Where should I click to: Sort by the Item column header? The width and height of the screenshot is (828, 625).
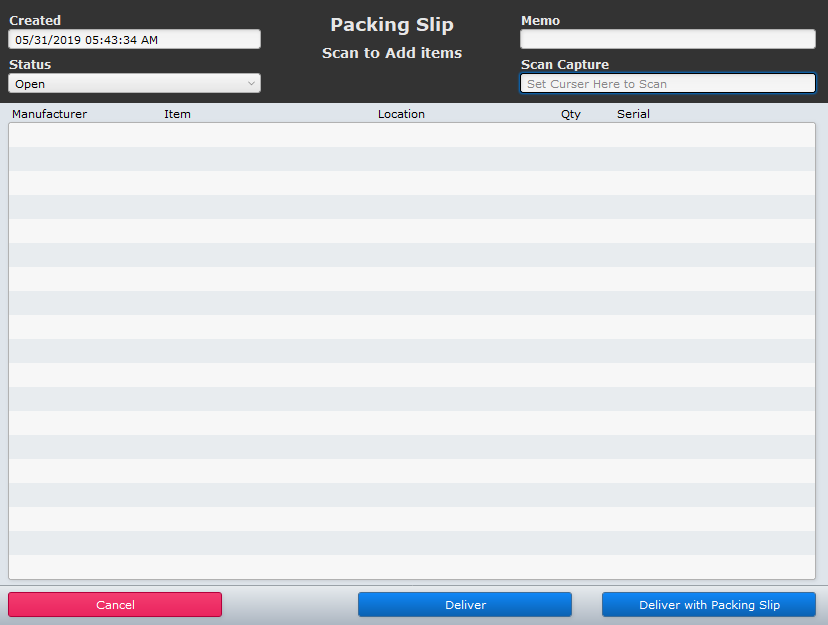click(x=177, y=113)
